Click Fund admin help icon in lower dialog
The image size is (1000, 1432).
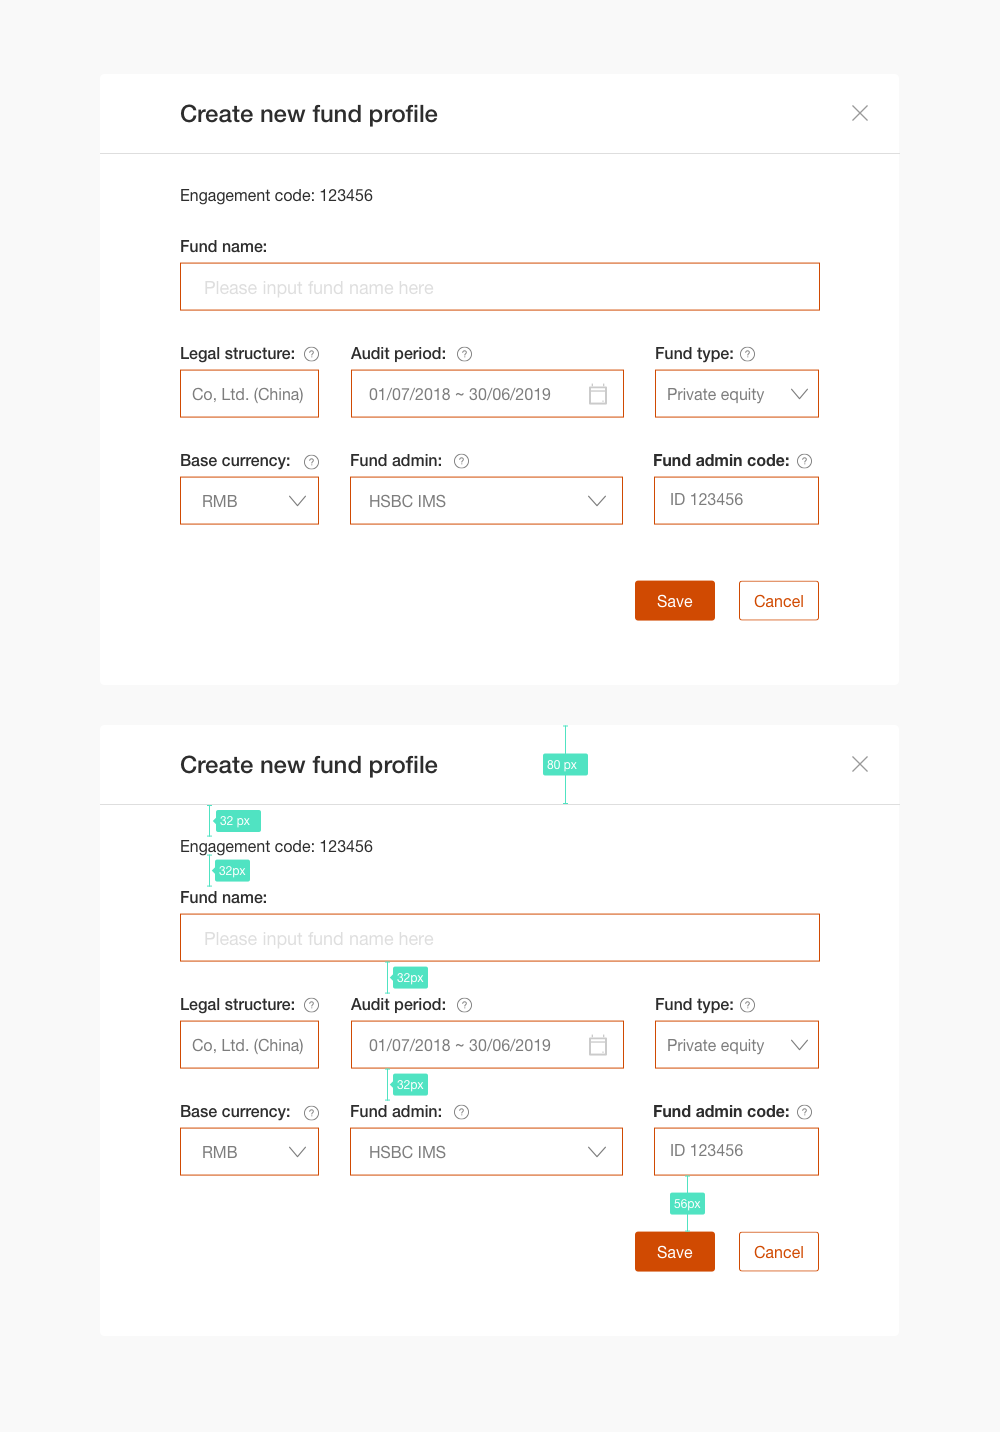coord(461,1112)
